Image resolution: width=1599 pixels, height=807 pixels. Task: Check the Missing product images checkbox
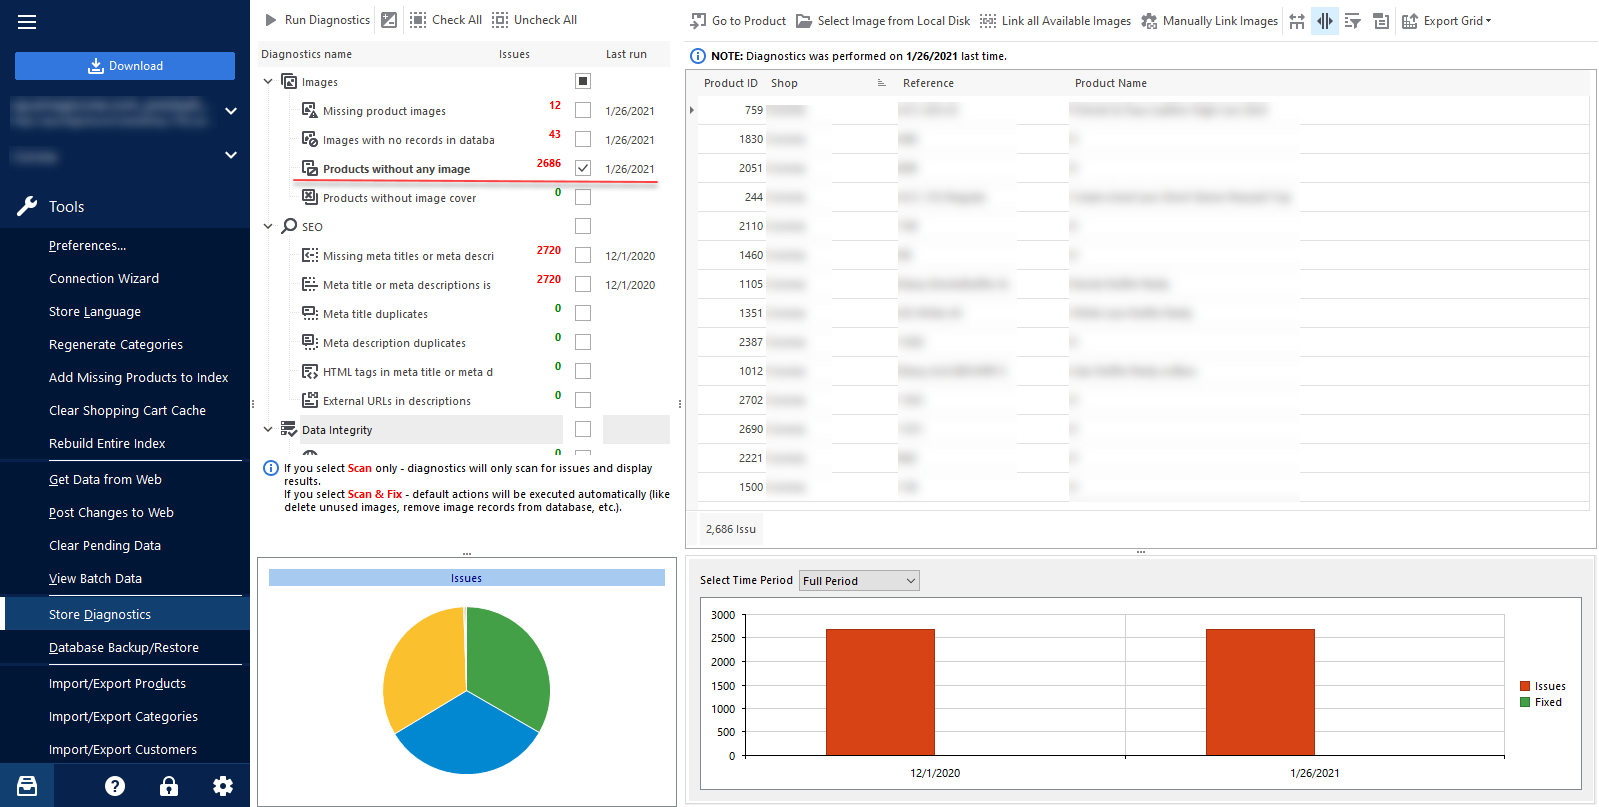(583, 110)
